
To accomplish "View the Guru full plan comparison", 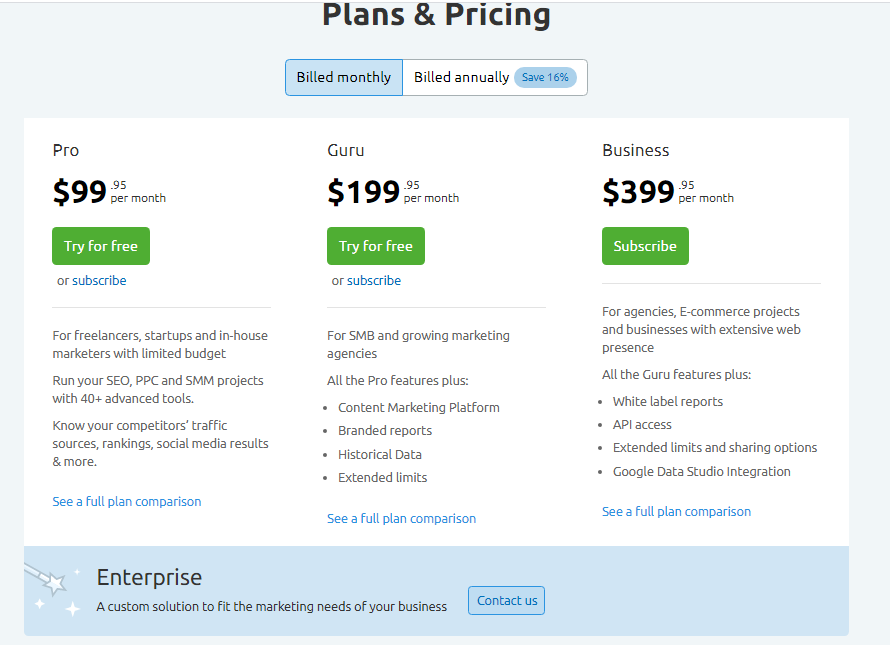I will click(x=401, y=519).
